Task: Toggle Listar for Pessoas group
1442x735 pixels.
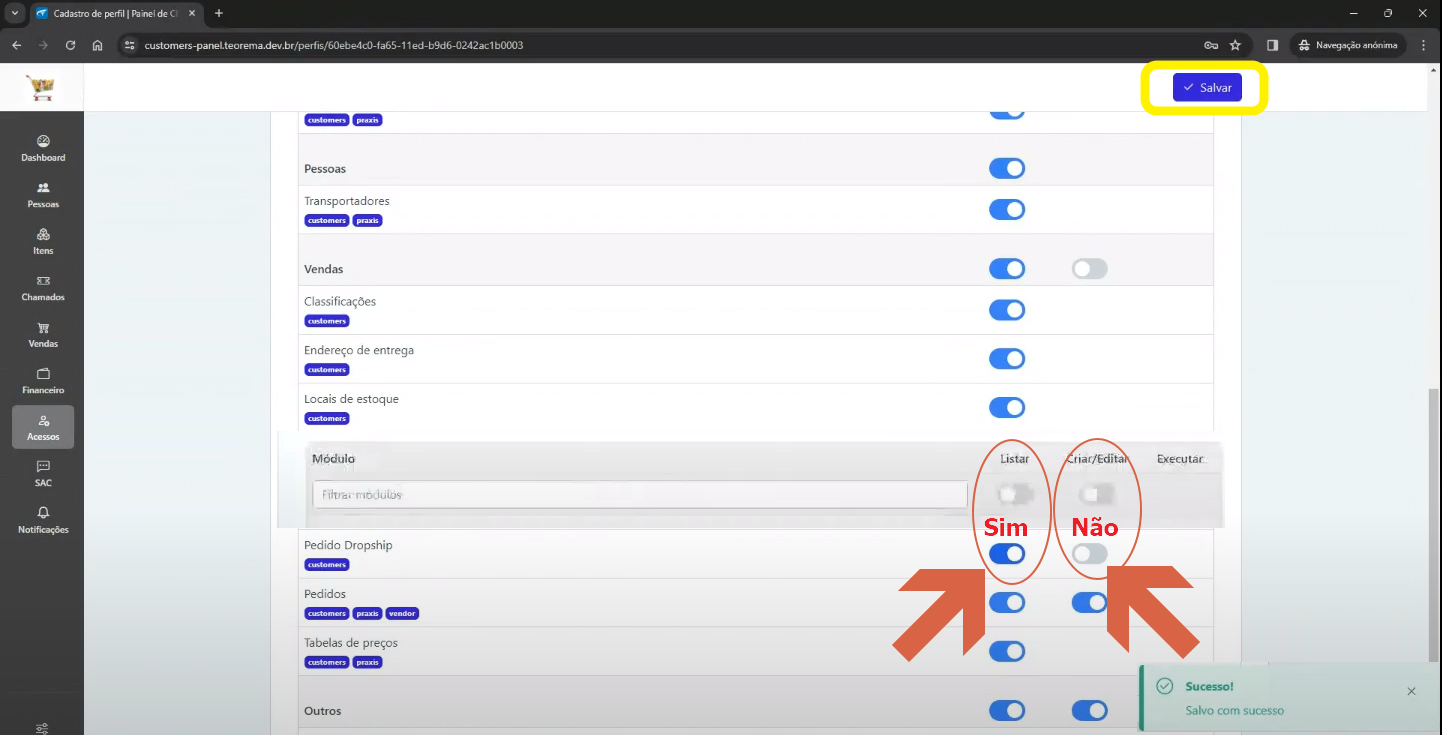Action: (1007, 168)
